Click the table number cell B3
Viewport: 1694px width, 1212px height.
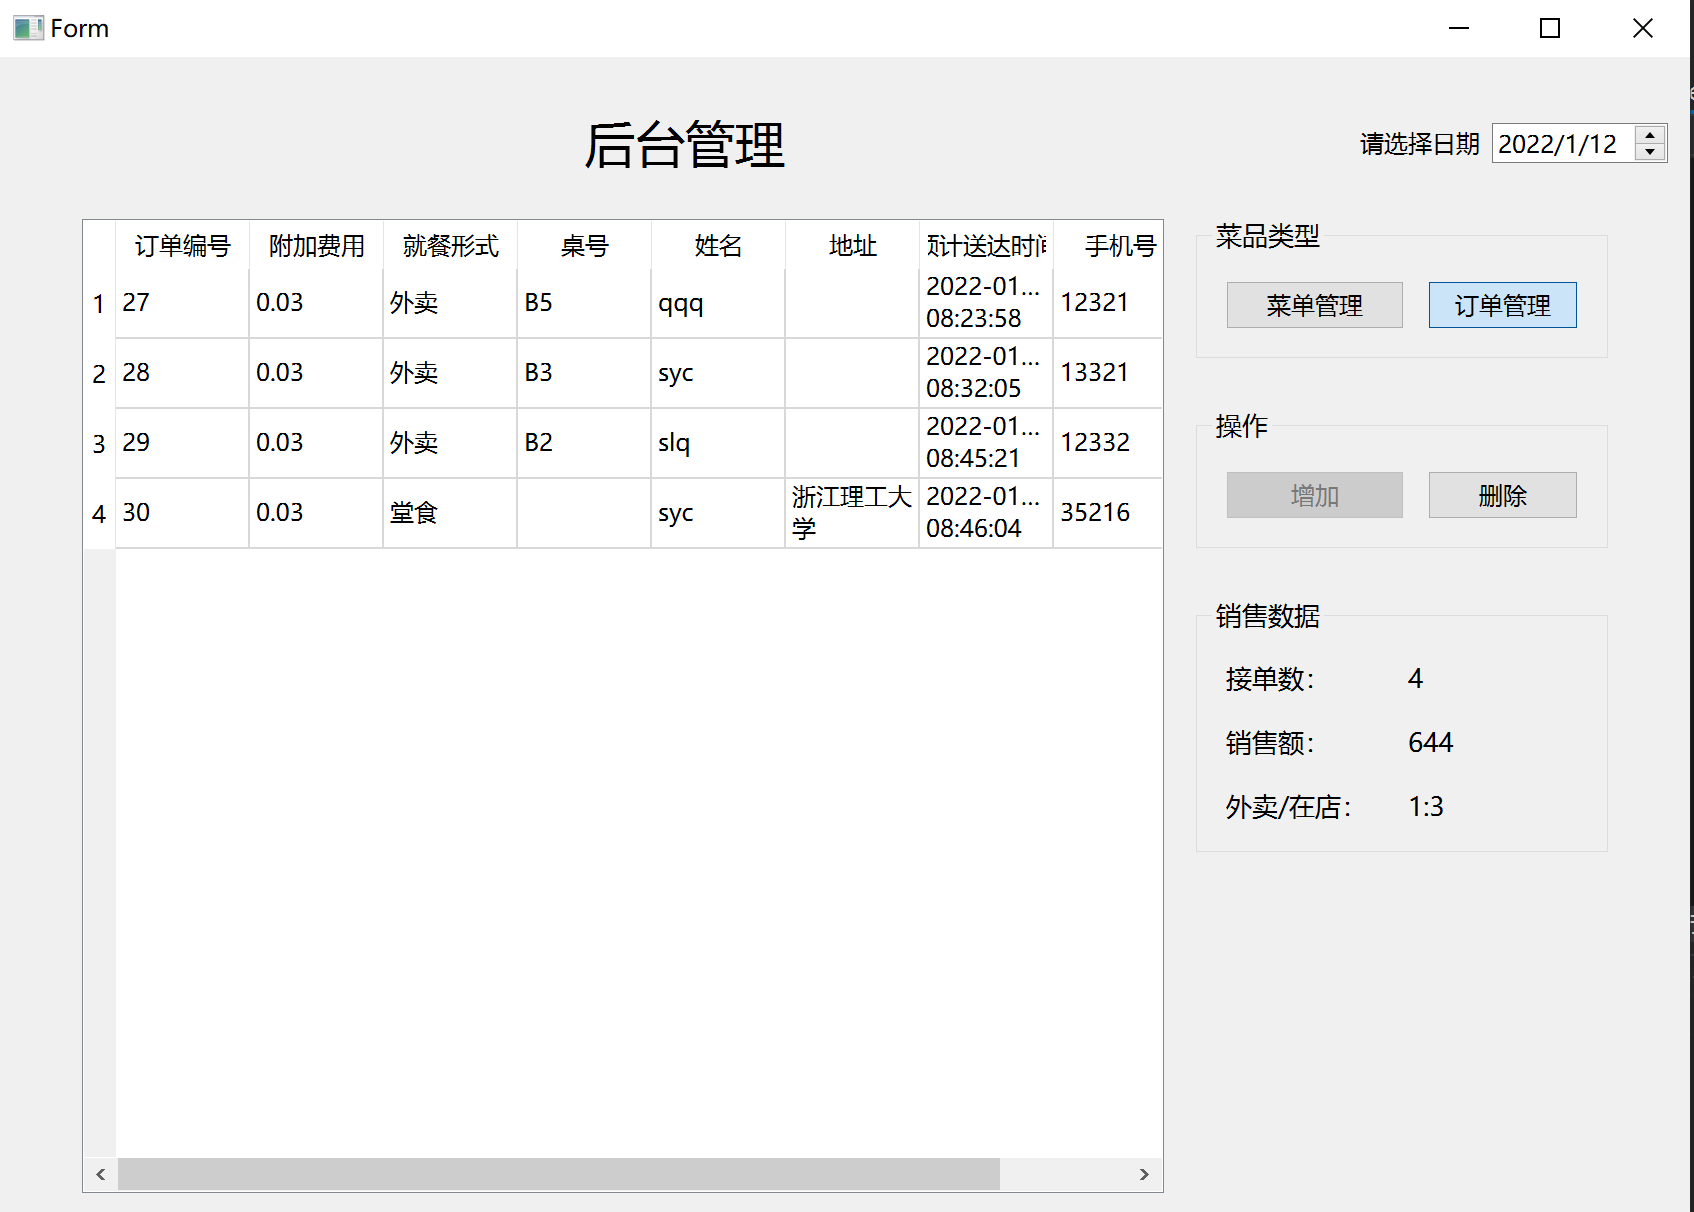[x=584, y=373]
